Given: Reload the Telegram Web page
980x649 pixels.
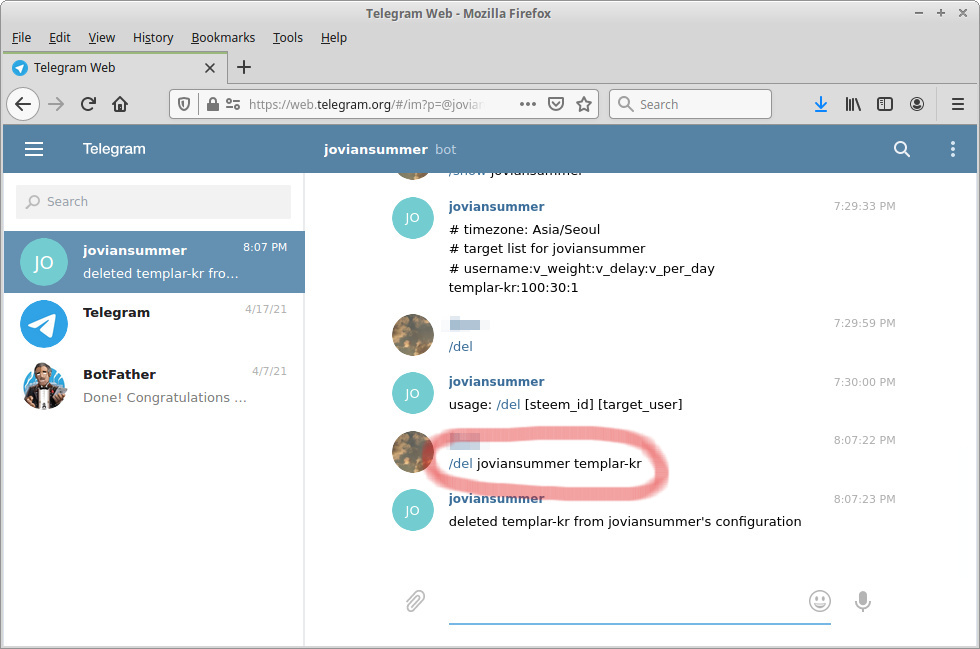Looking at the screenshot, I should (x=88, y=104).
